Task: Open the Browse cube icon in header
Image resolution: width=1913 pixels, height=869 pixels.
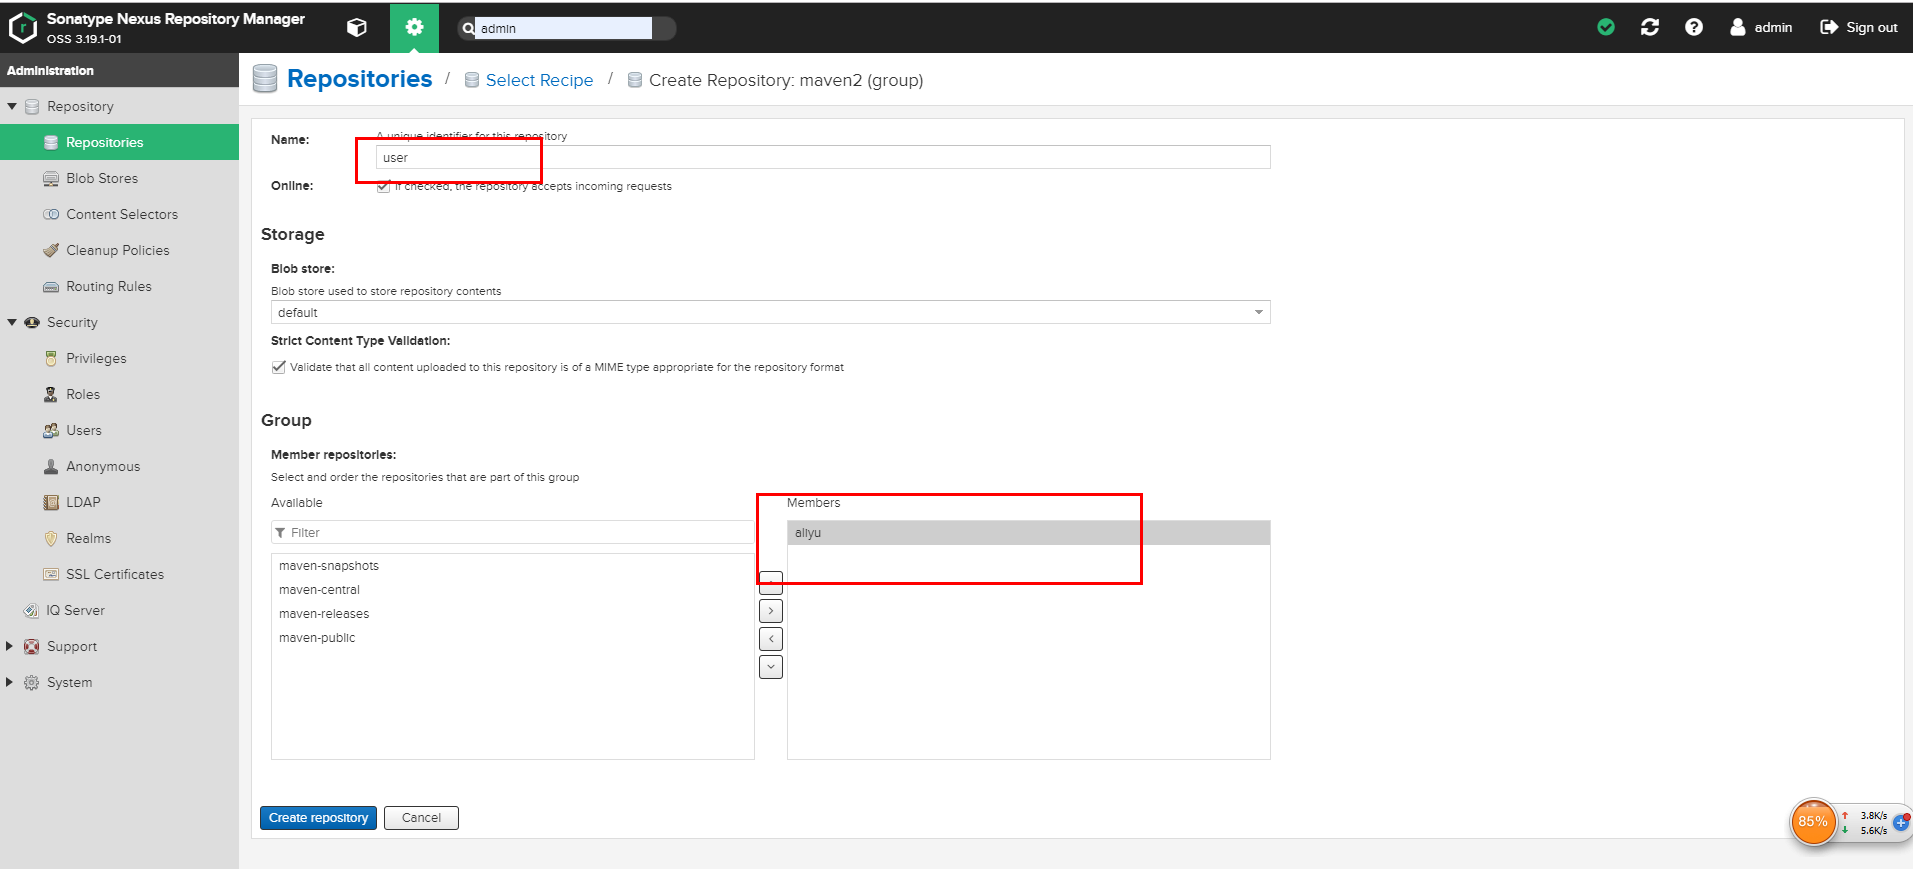Action: (x=357, y=28)
